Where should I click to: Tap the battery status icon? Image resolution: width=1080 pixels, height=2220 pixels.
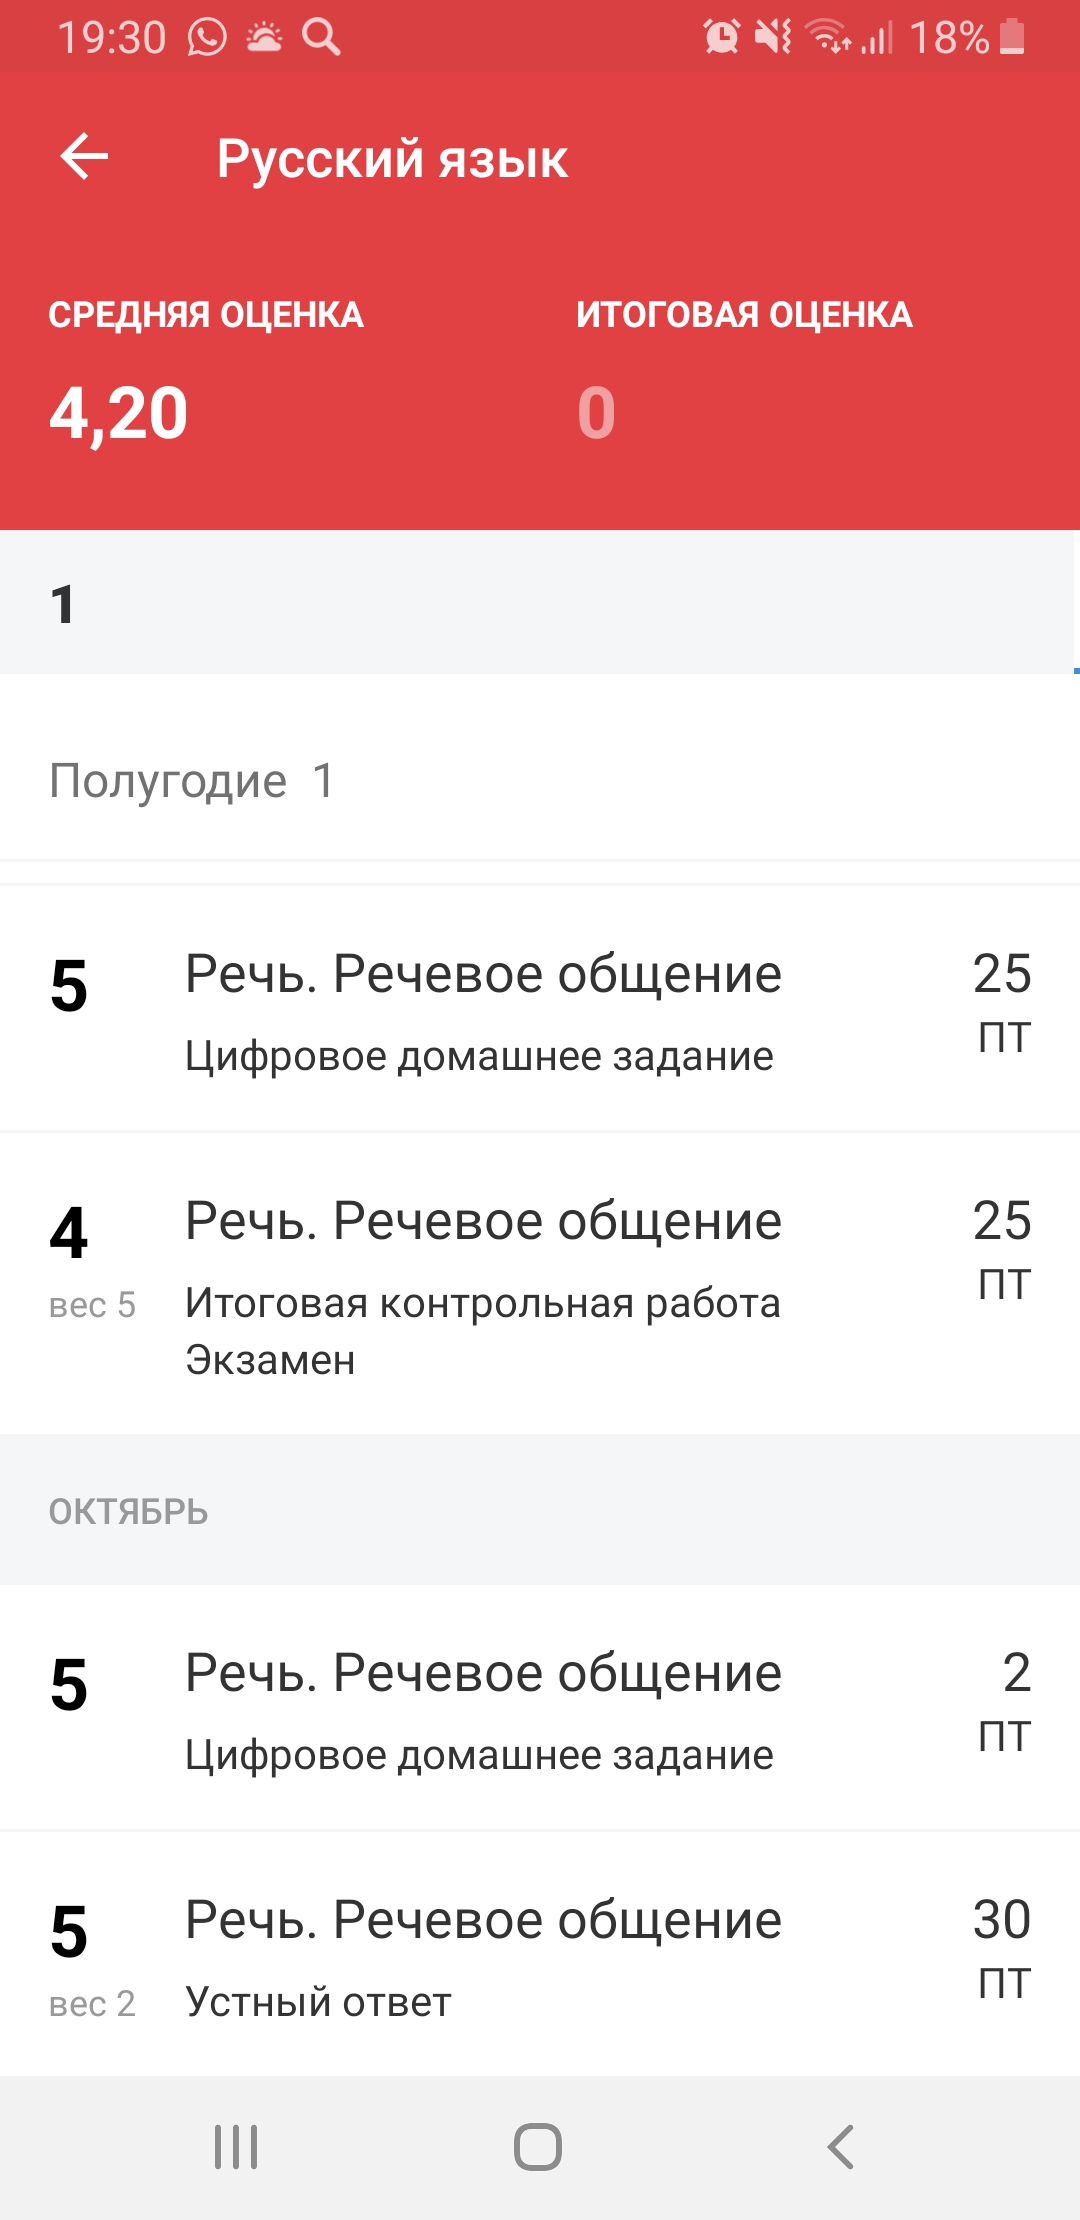point(1012,38)
